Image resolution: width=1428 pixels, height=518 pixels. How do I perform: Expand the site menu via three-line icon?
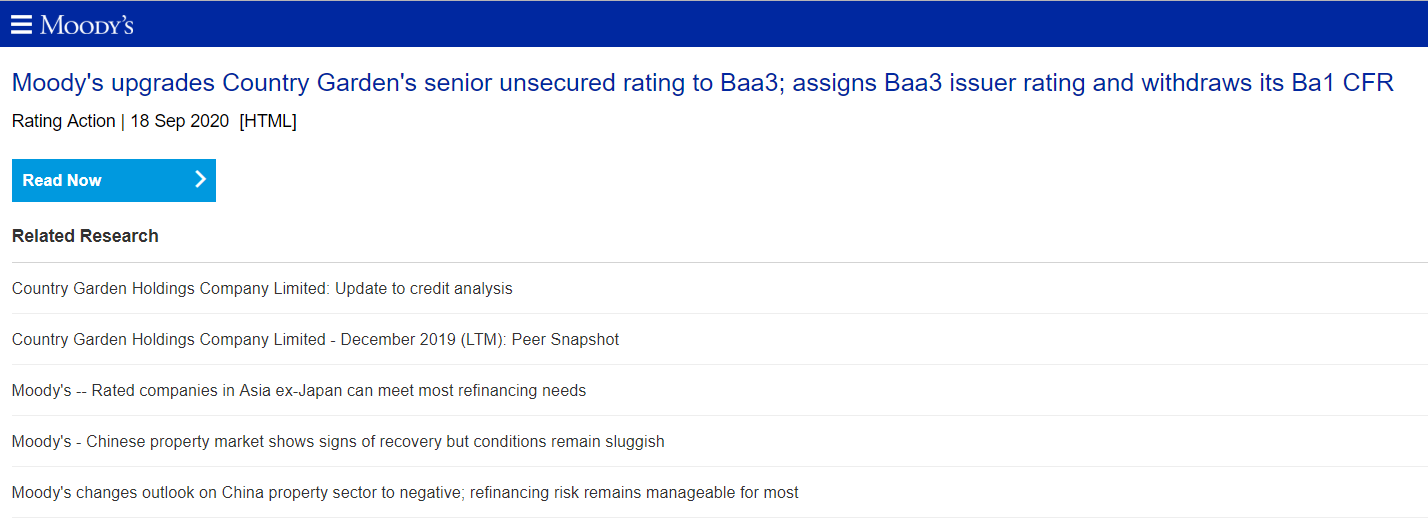pos(21,24)
